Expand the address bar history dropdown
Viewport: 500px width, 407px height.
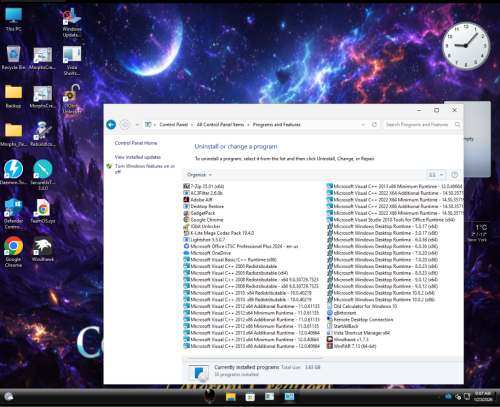pos(363,125)
